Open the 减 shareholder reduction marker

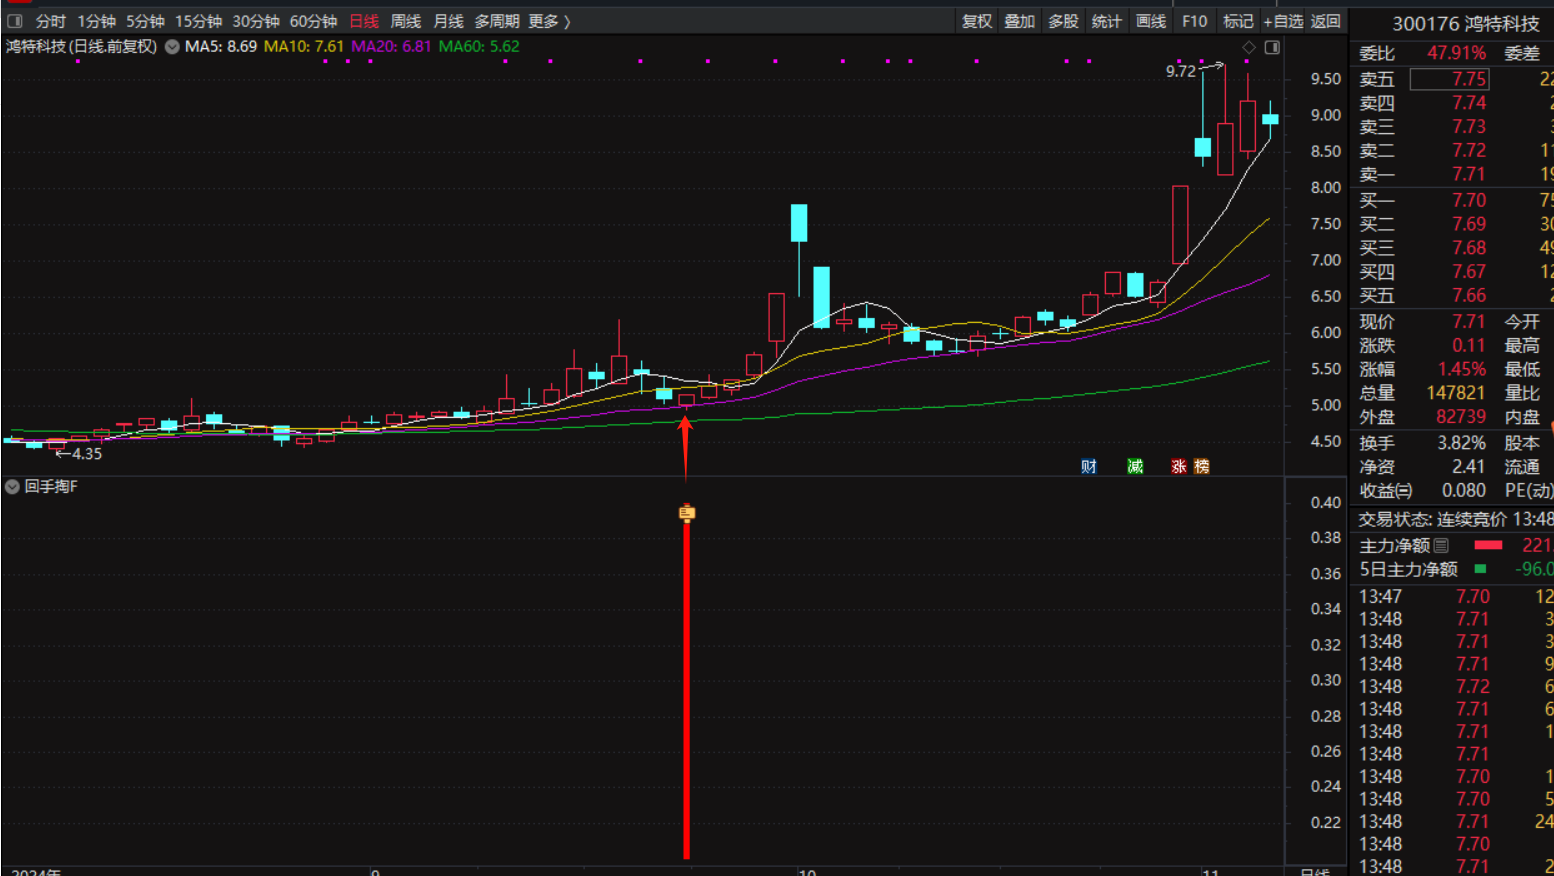[1135, 466]
